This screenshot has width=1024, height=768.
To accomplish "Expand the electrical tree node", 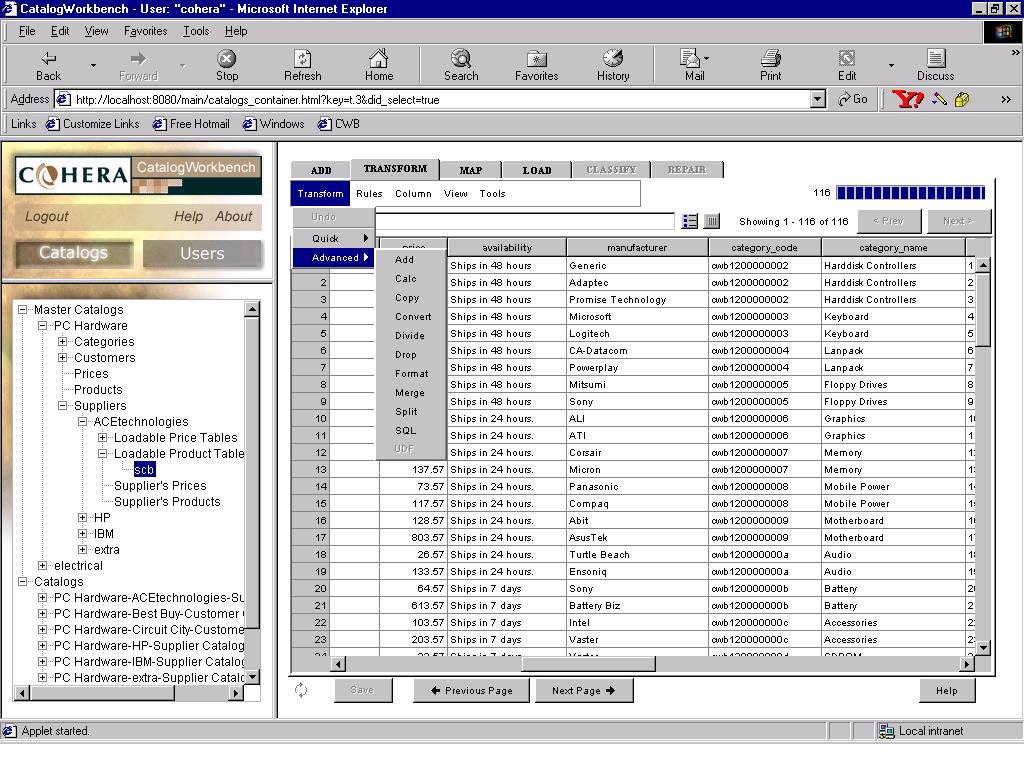I will (x=42, y=566).
